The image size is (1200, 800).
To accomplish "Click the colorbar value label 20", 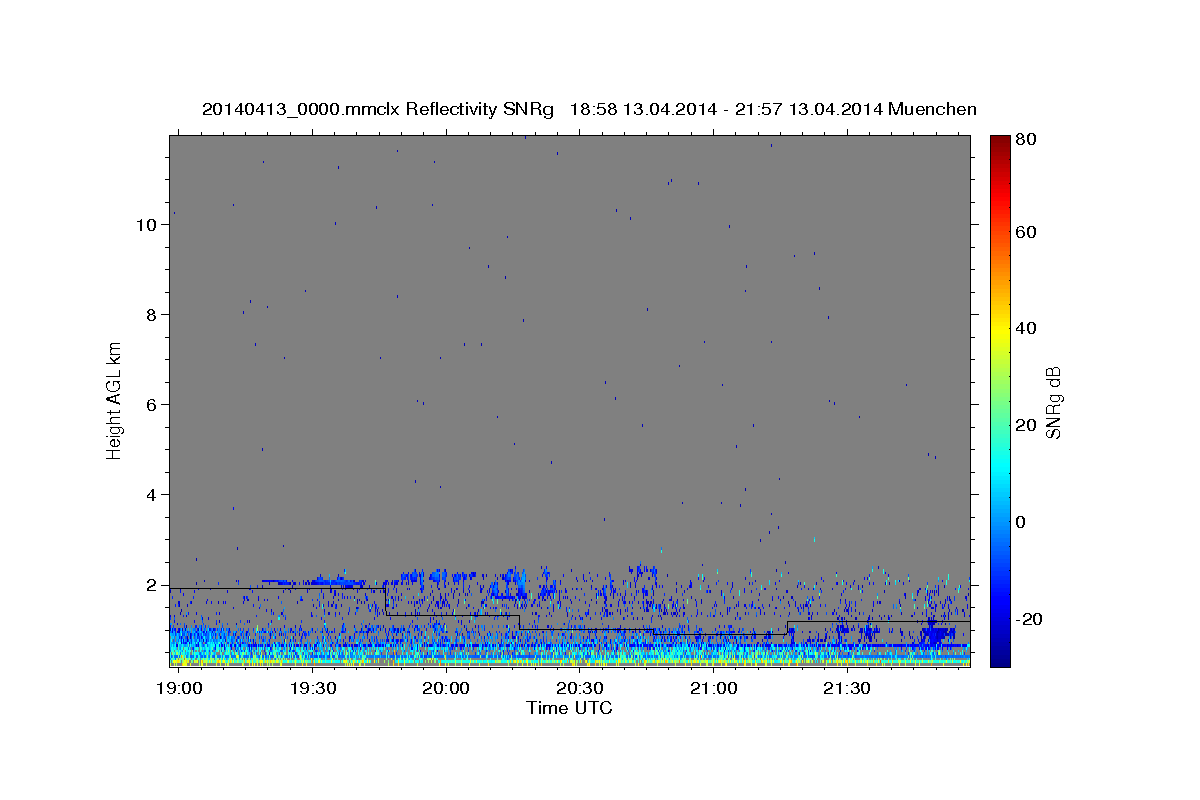I will (1025, 425).
